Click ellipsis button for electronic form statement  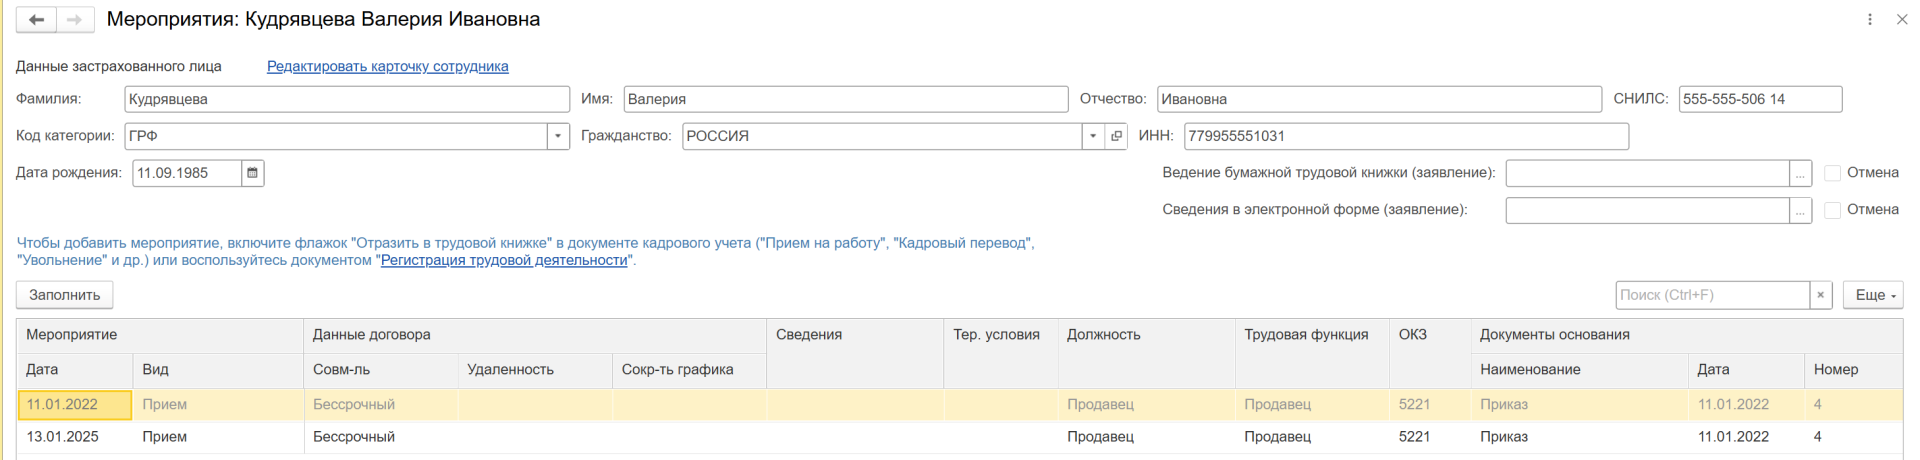[x=1800, y=211]
